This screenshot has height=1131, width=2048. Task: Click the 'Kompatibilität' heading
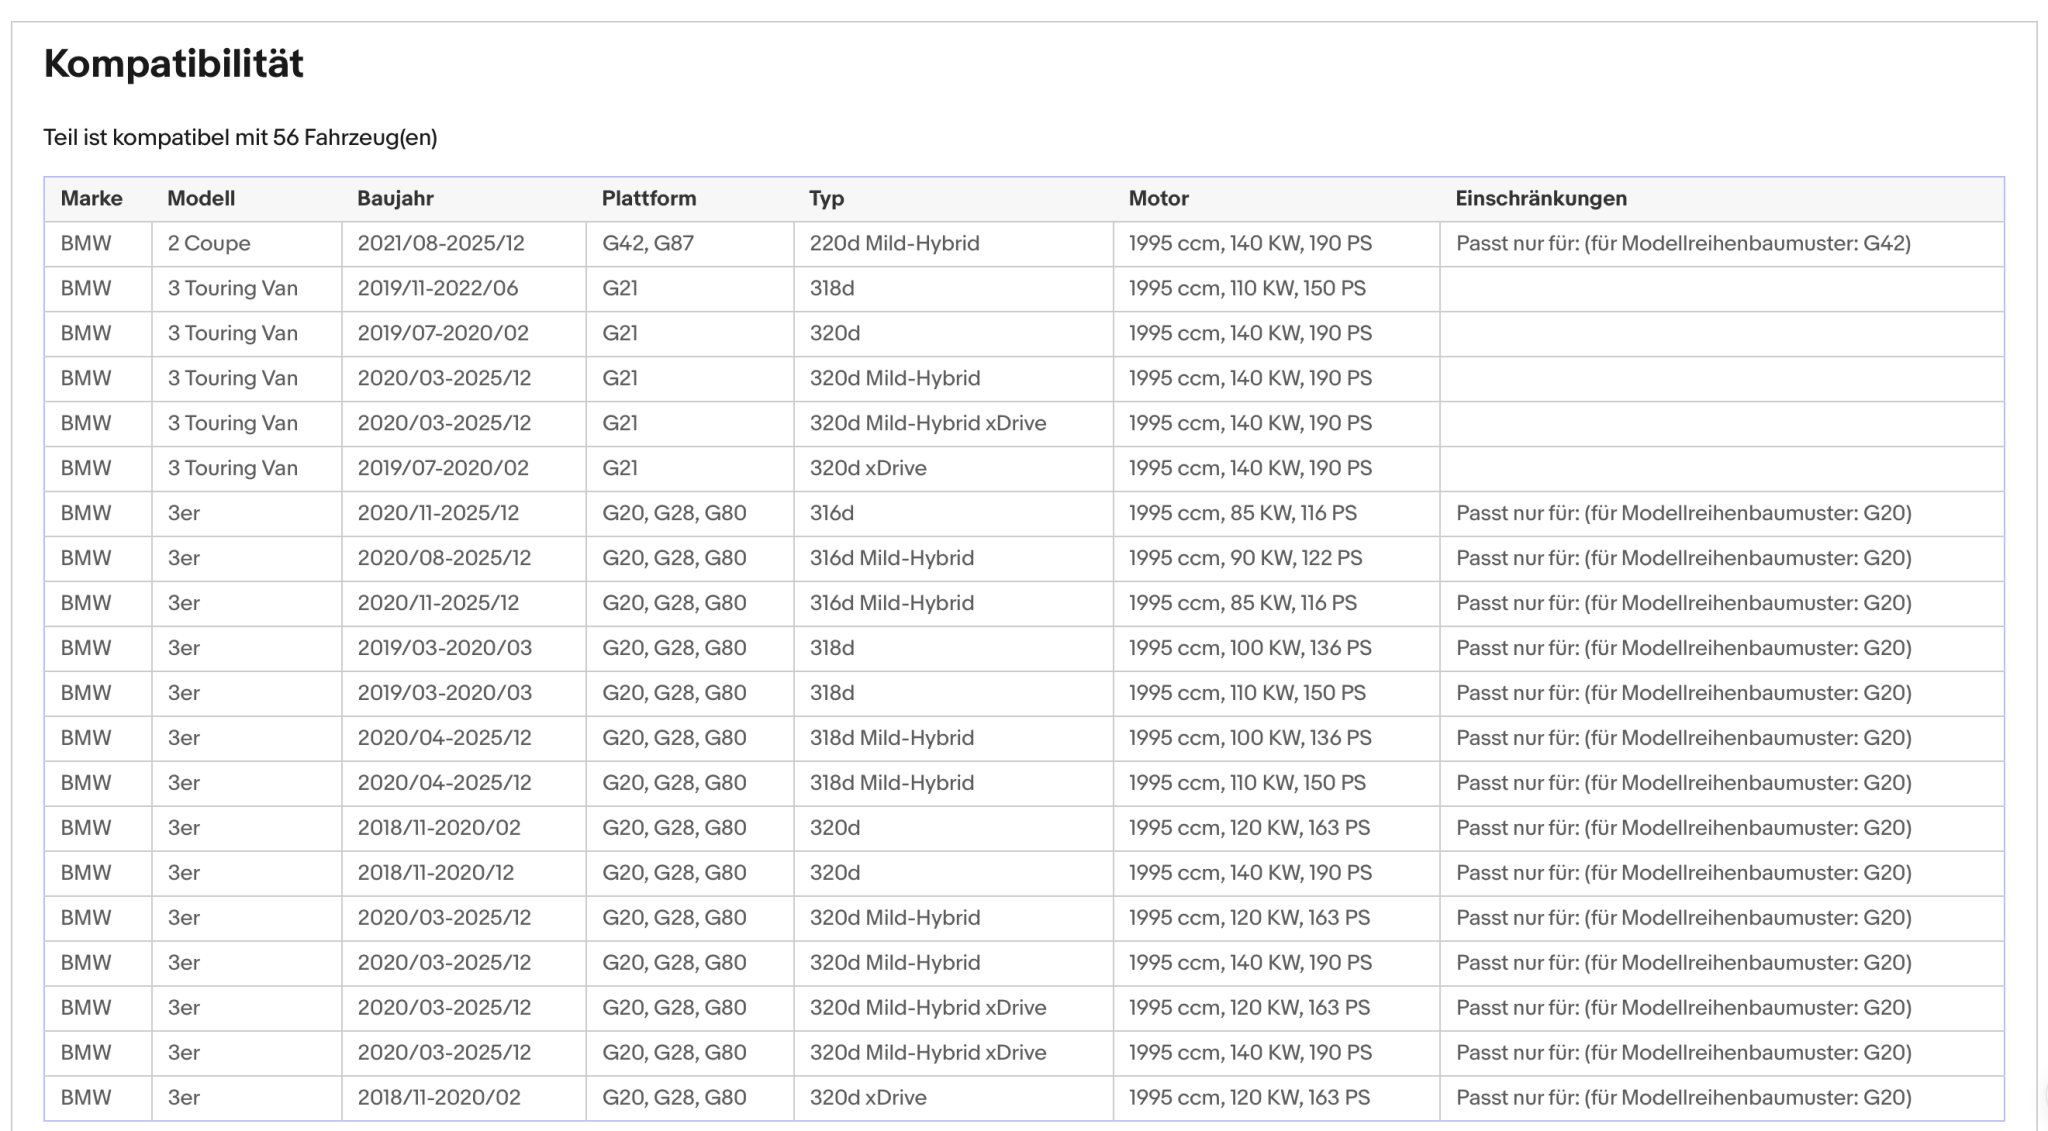173,64
